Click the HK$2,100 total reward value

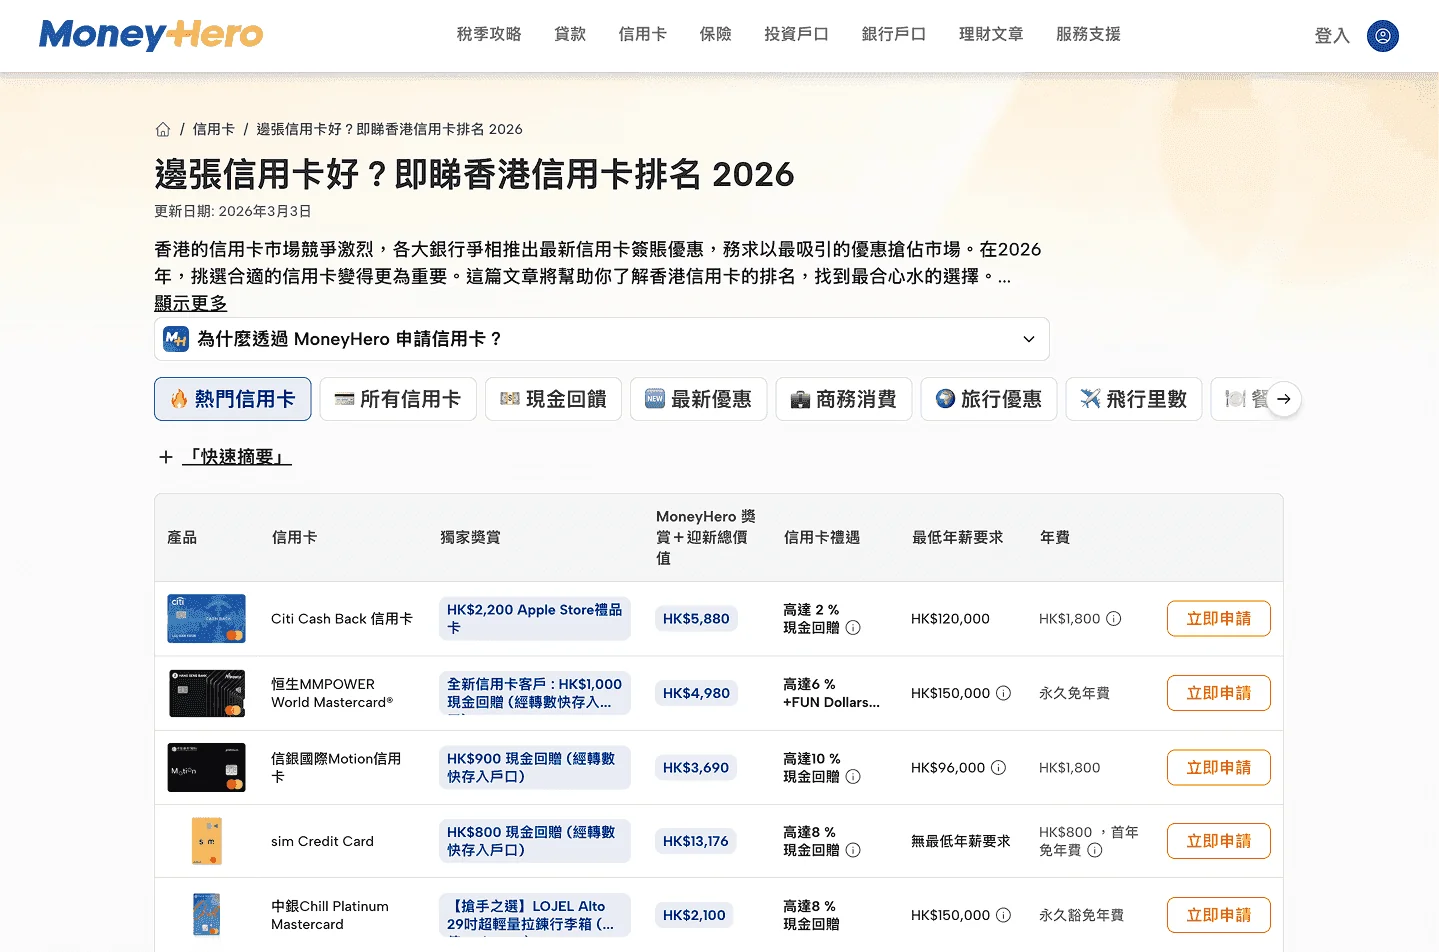click(694, 915)
